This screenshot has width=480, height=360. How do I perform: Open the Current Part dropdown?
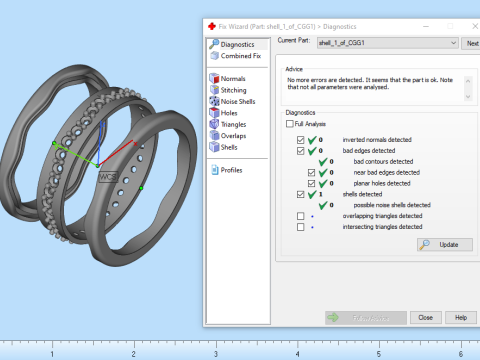[x=387, y=43]
